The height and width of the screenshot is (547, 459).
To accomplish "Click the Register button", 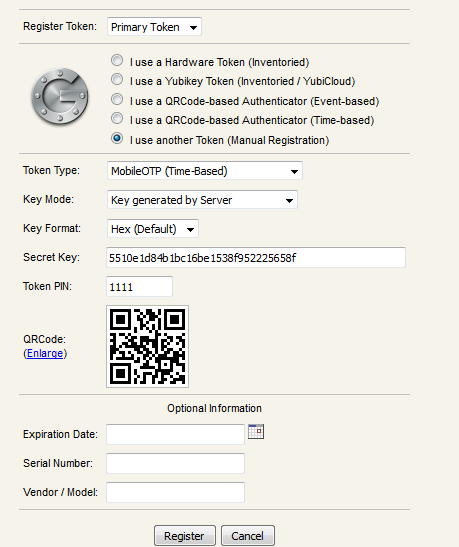I will click(x=185, y=535).
